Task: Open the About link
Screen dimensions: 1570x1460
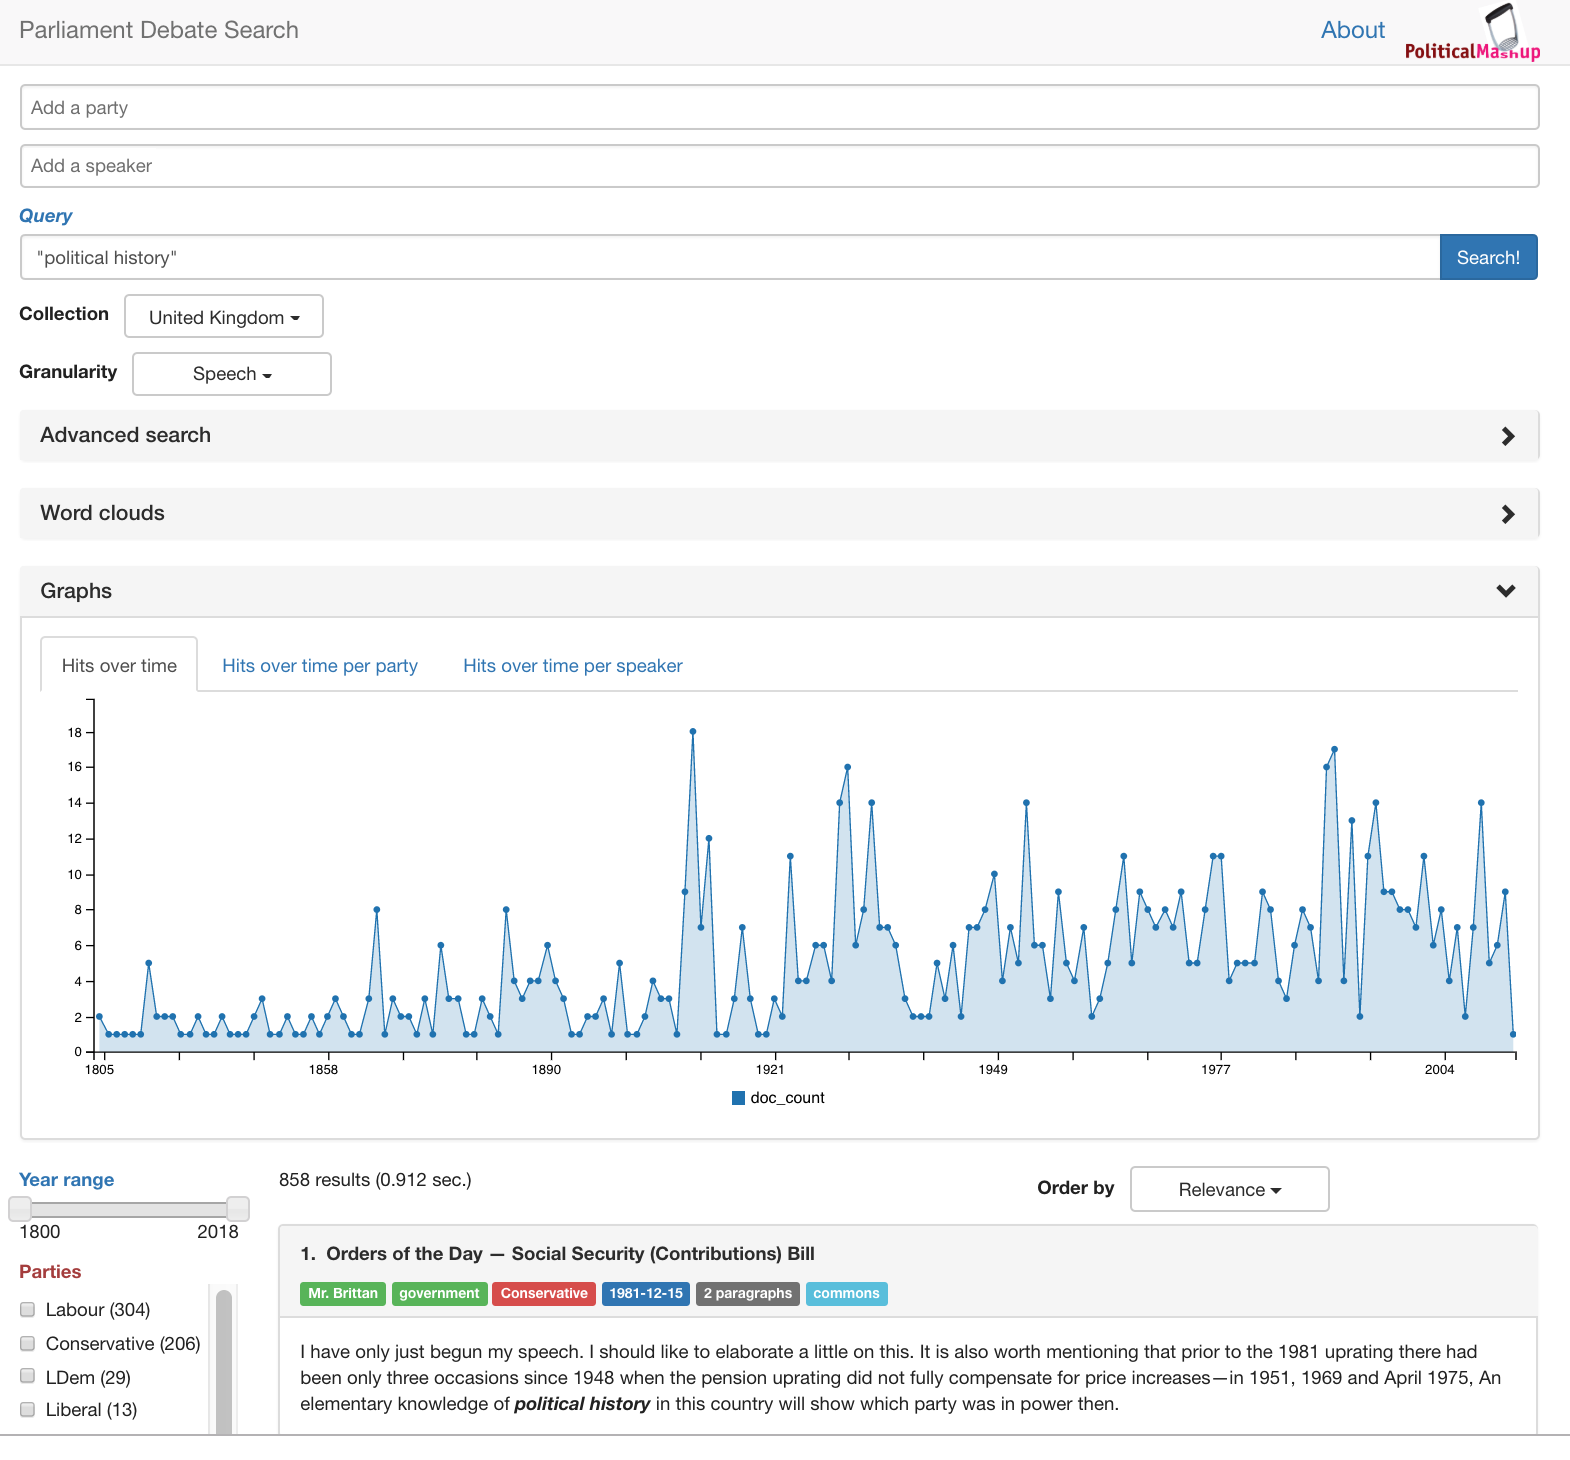Action: tap(1352, 30)
